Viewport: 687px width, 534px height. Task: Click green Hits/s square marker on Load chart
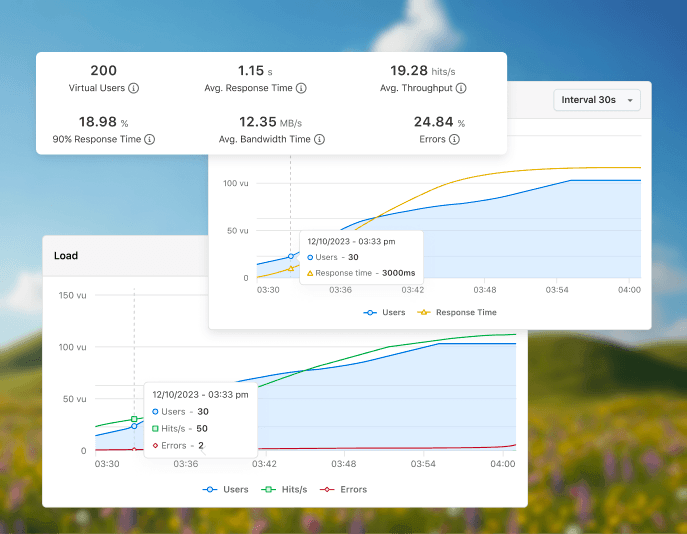[x=134, y=419]
